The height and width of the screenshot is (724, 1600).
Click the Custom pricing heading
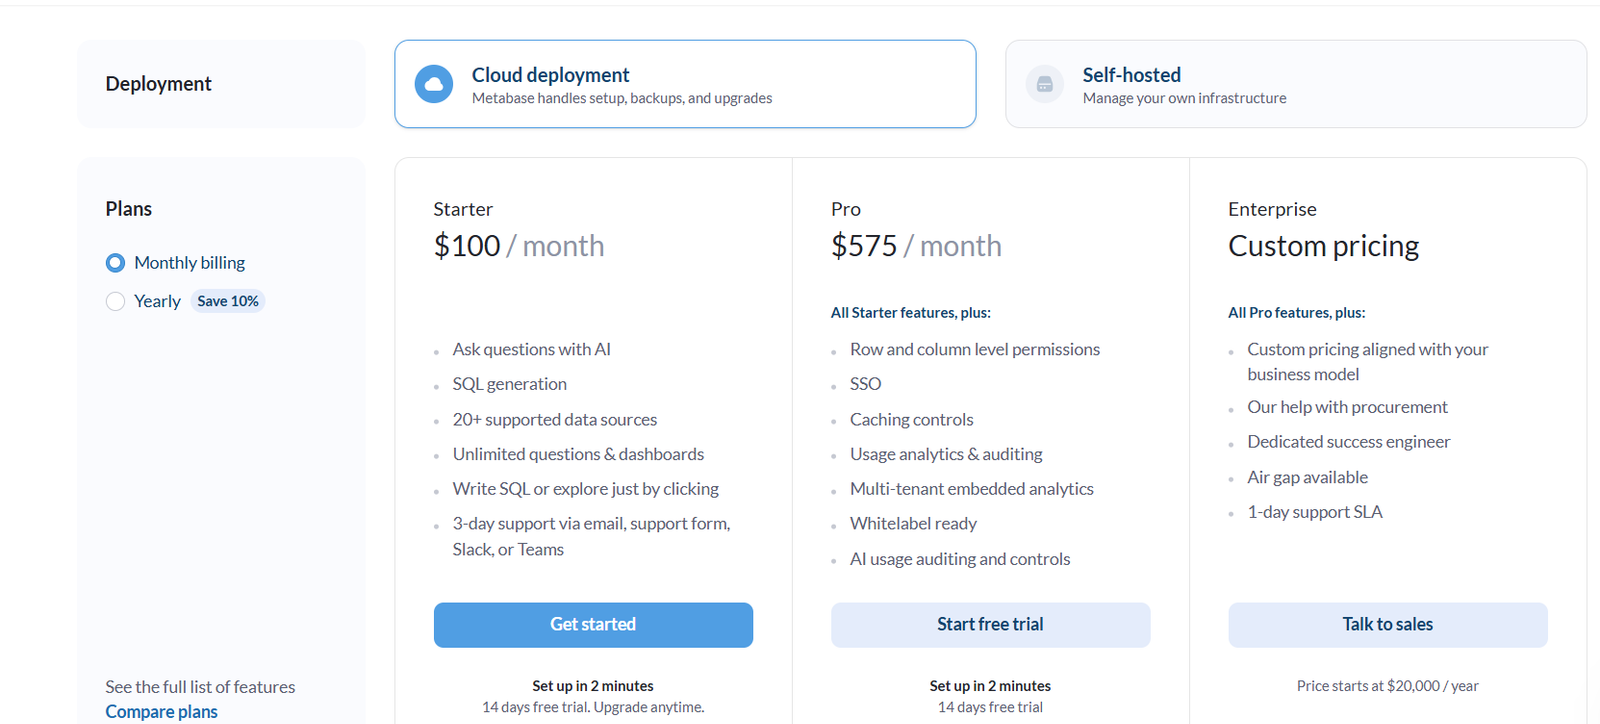click(1324, 246)
